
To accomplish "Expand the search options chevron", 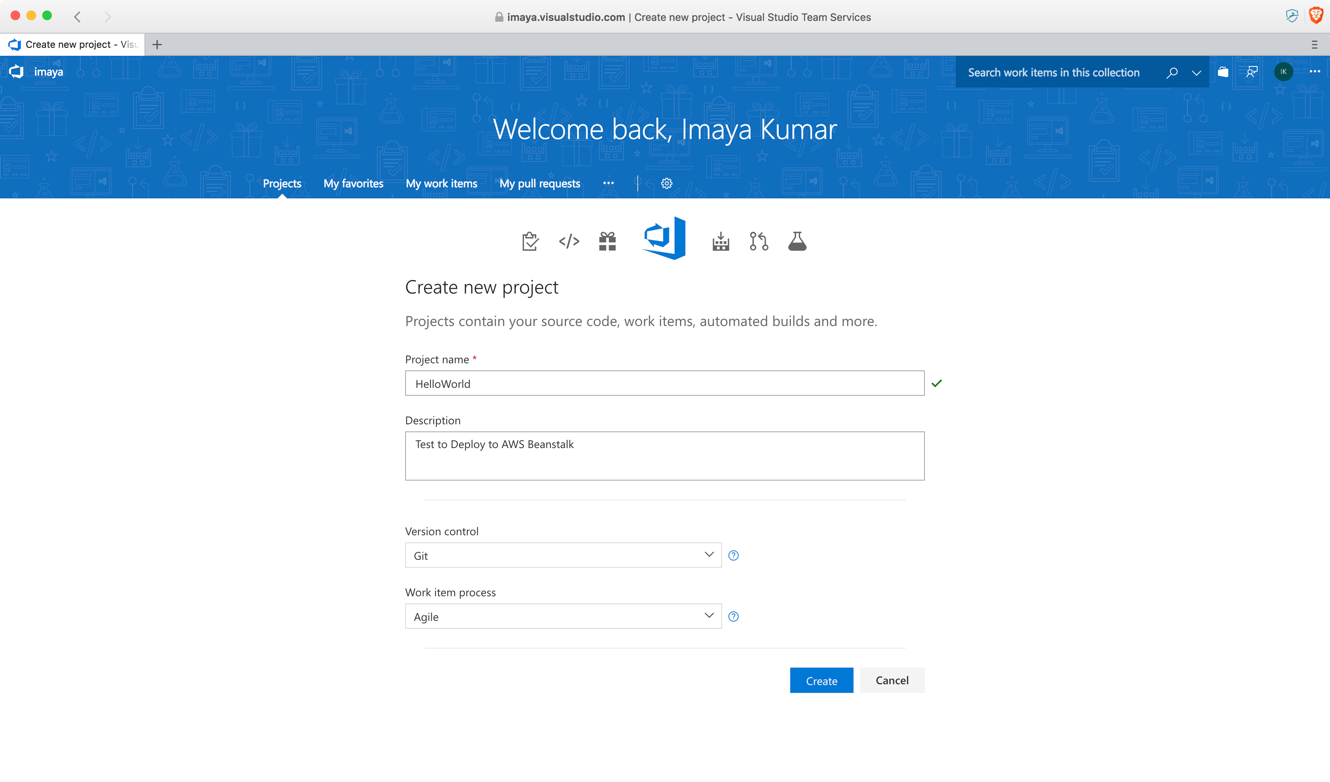I will tap(1196, 73).
